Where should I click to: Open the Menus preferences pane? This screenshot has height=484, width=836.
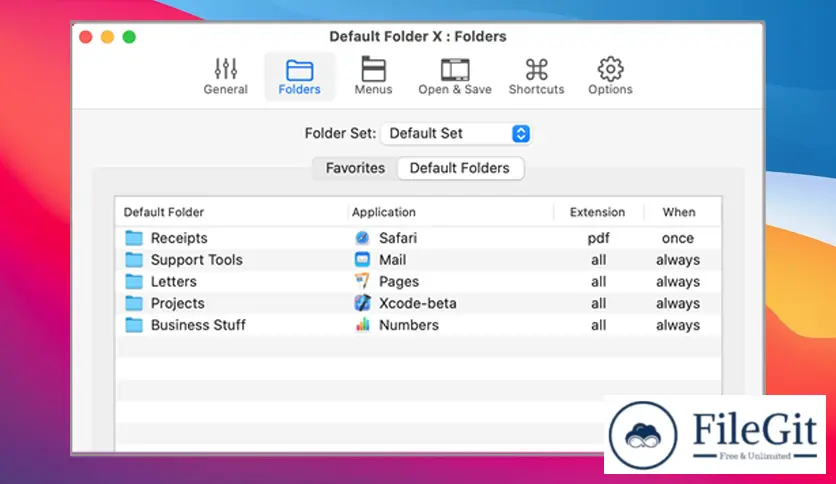point(373,76)
